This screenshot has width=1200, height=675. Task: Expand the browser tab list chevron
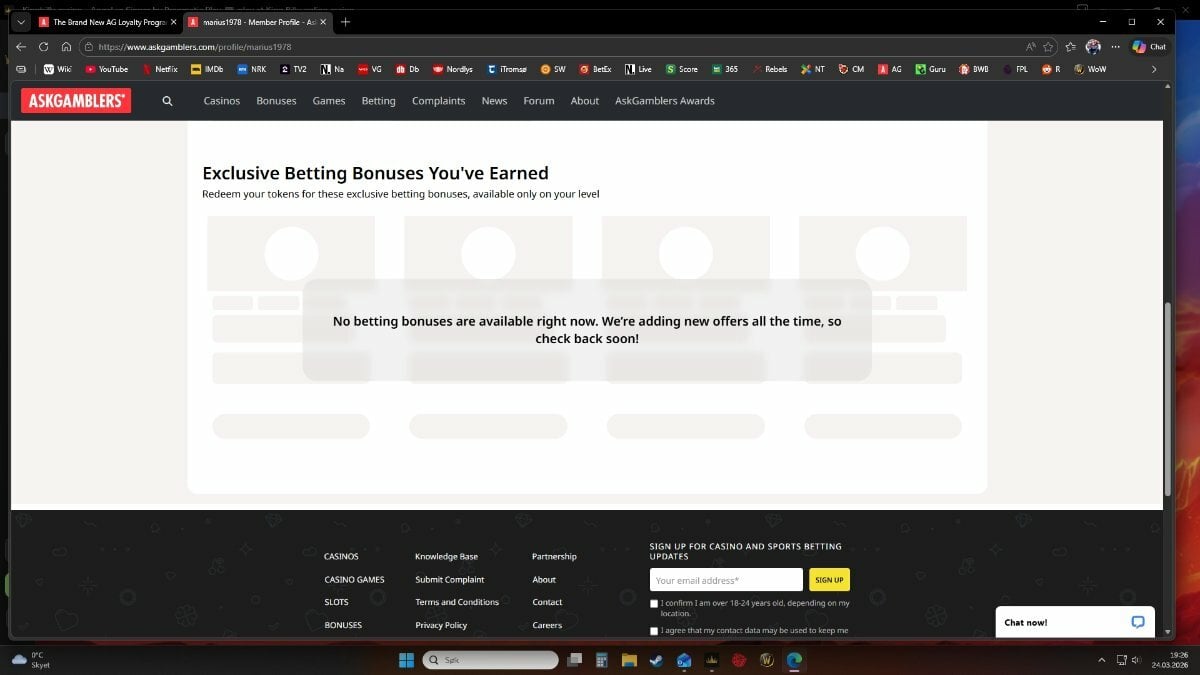pos(21,22)
